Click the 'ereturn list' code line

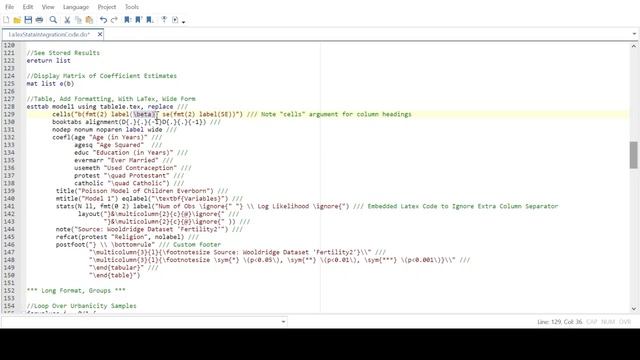49,60
